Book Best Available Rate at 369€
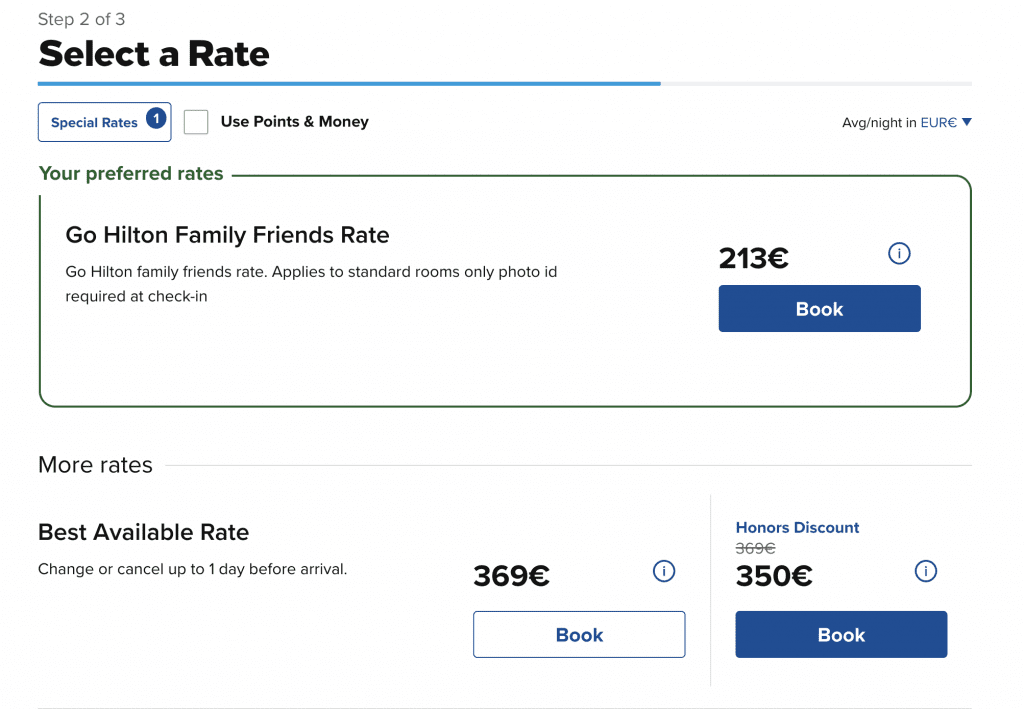 [579, 635]
